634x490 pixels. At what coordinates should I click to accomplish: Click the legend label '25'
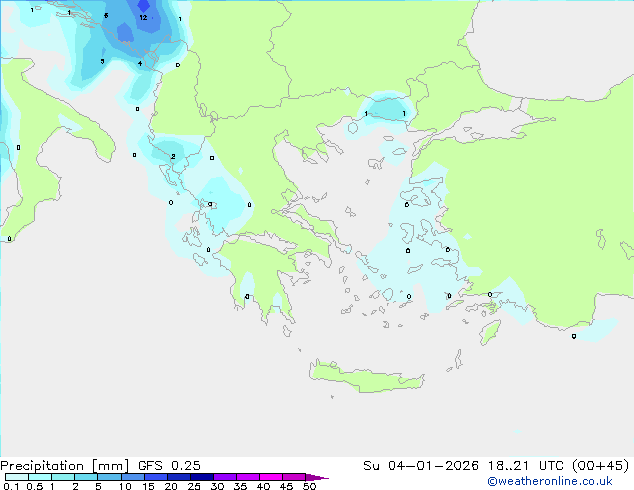194,486
